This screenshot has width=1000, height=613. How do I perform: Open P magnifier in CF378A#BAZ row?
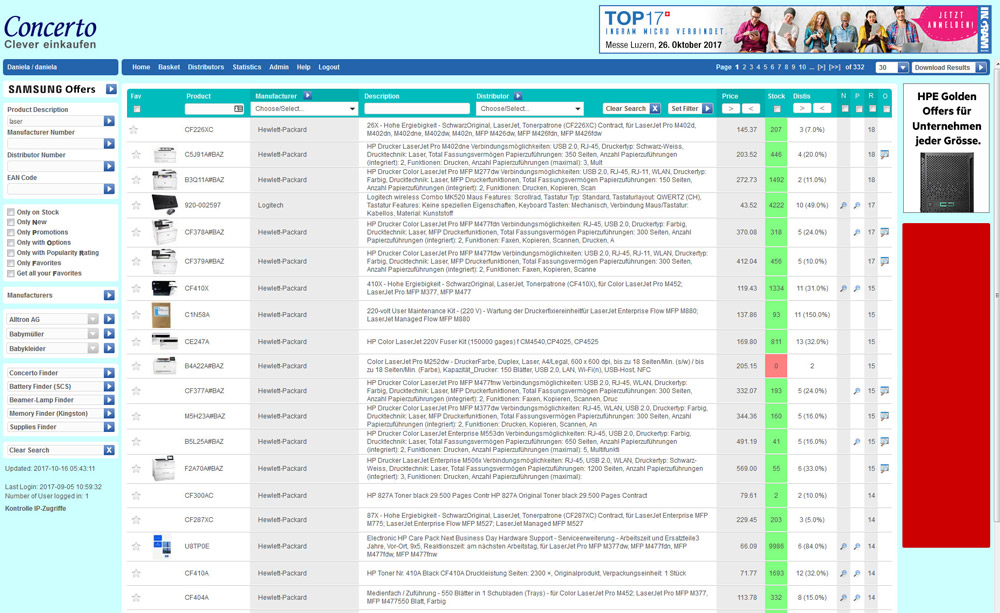pos(857,232)
